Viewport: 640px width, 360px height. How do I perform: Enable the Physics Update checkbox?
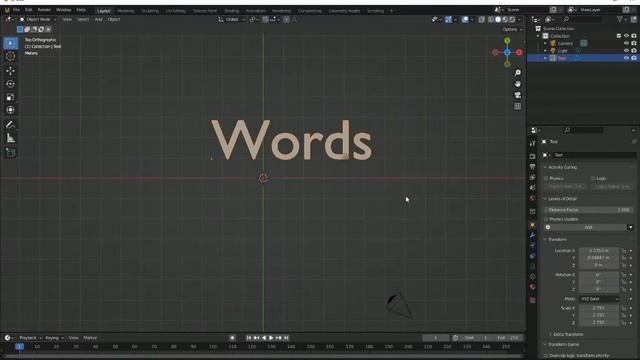point(546,219)
